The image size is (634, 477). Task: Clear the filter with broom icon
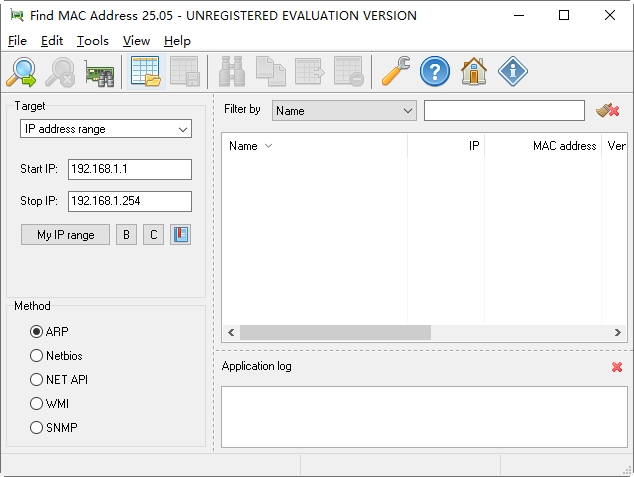(x=608, y=110)
